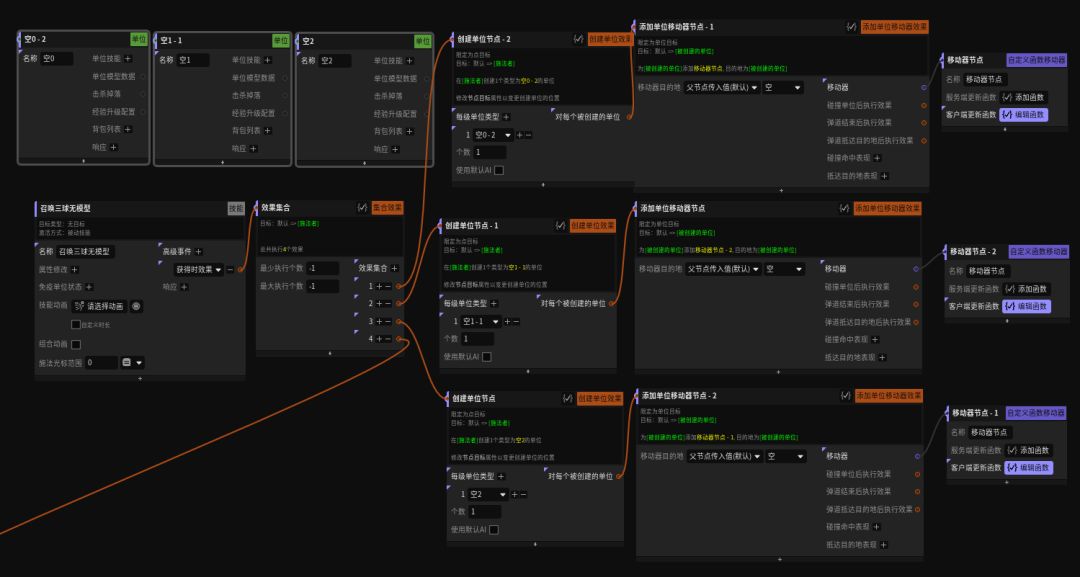Click the 单位 tag on node 空1-1

point(280,41)
